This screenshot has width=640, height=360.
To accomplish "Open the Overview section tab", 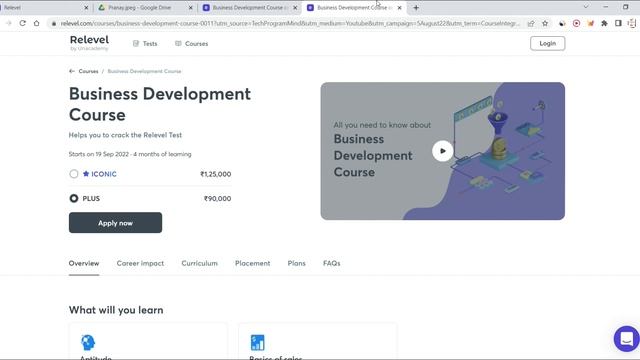I will point(84,263).
